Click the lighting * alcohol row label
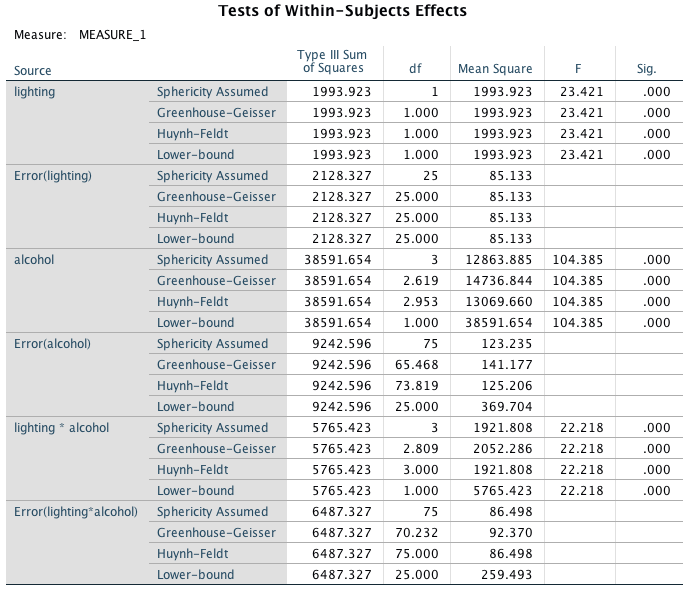Screen dimensions: 695x593 coord(62,428)
